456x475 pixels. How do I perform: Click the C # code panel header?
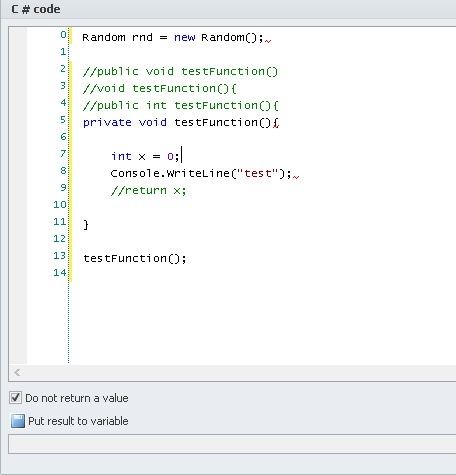[x=36, y=9]
